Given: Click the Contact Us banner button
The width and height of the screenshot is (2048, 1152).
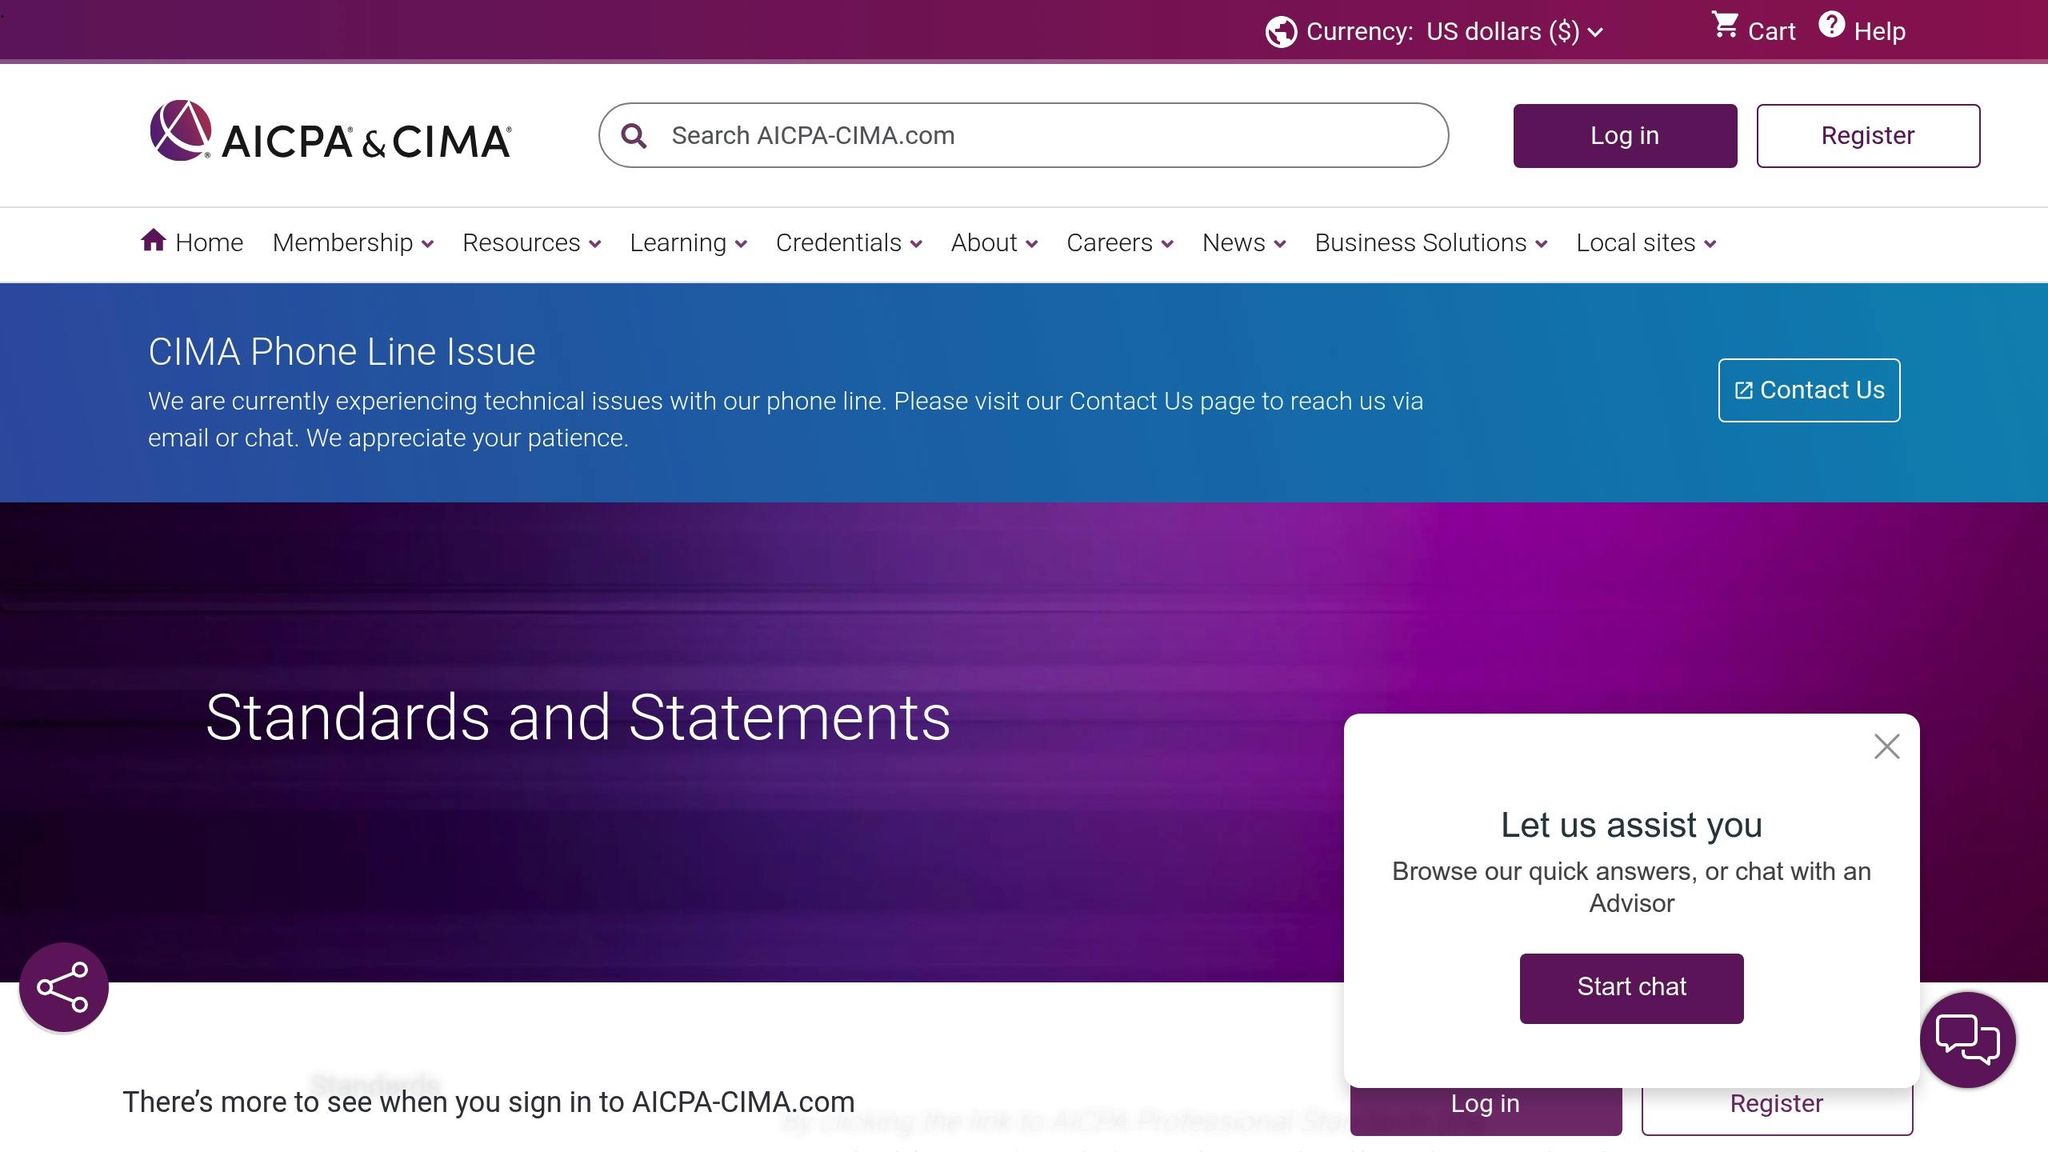Looking at the screenshot, I should pos(1808,390).
